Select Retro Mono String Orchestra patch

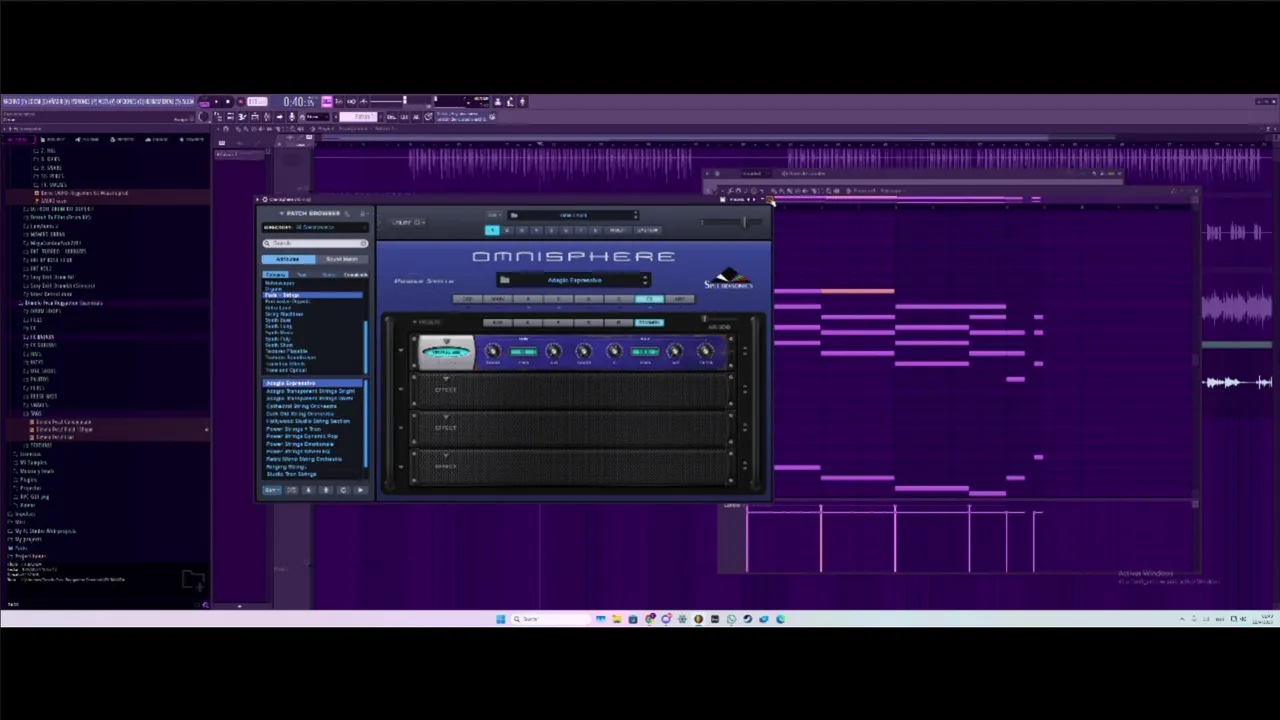[304, 459]
